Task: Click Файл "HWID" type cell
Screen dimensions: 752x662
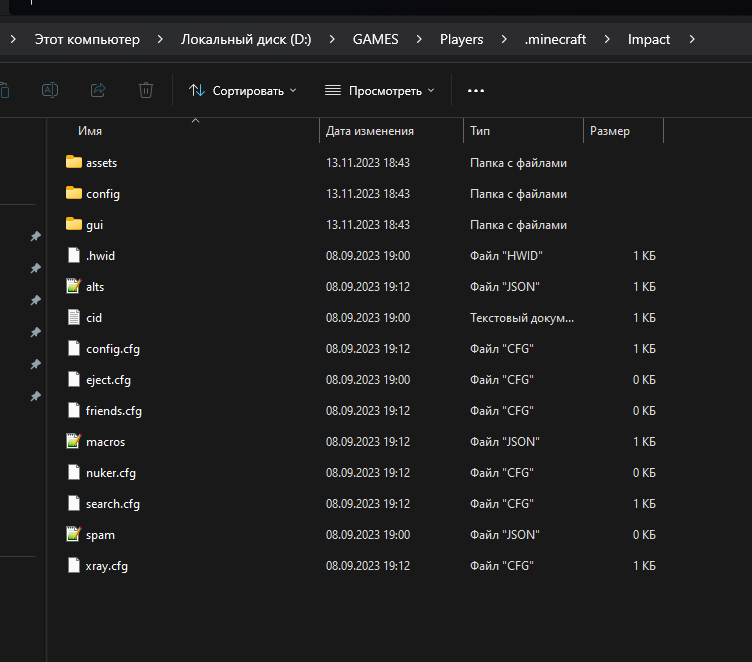Action: coord(506,256)
